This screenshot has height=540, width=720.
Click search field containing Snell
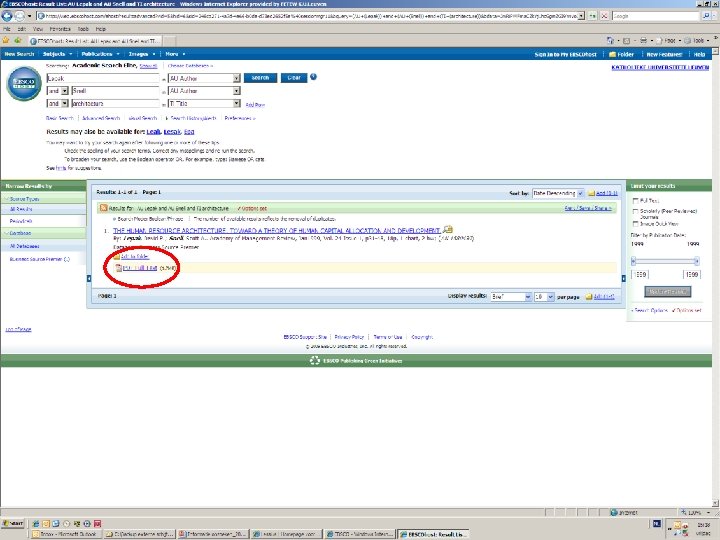coord(115,91)
